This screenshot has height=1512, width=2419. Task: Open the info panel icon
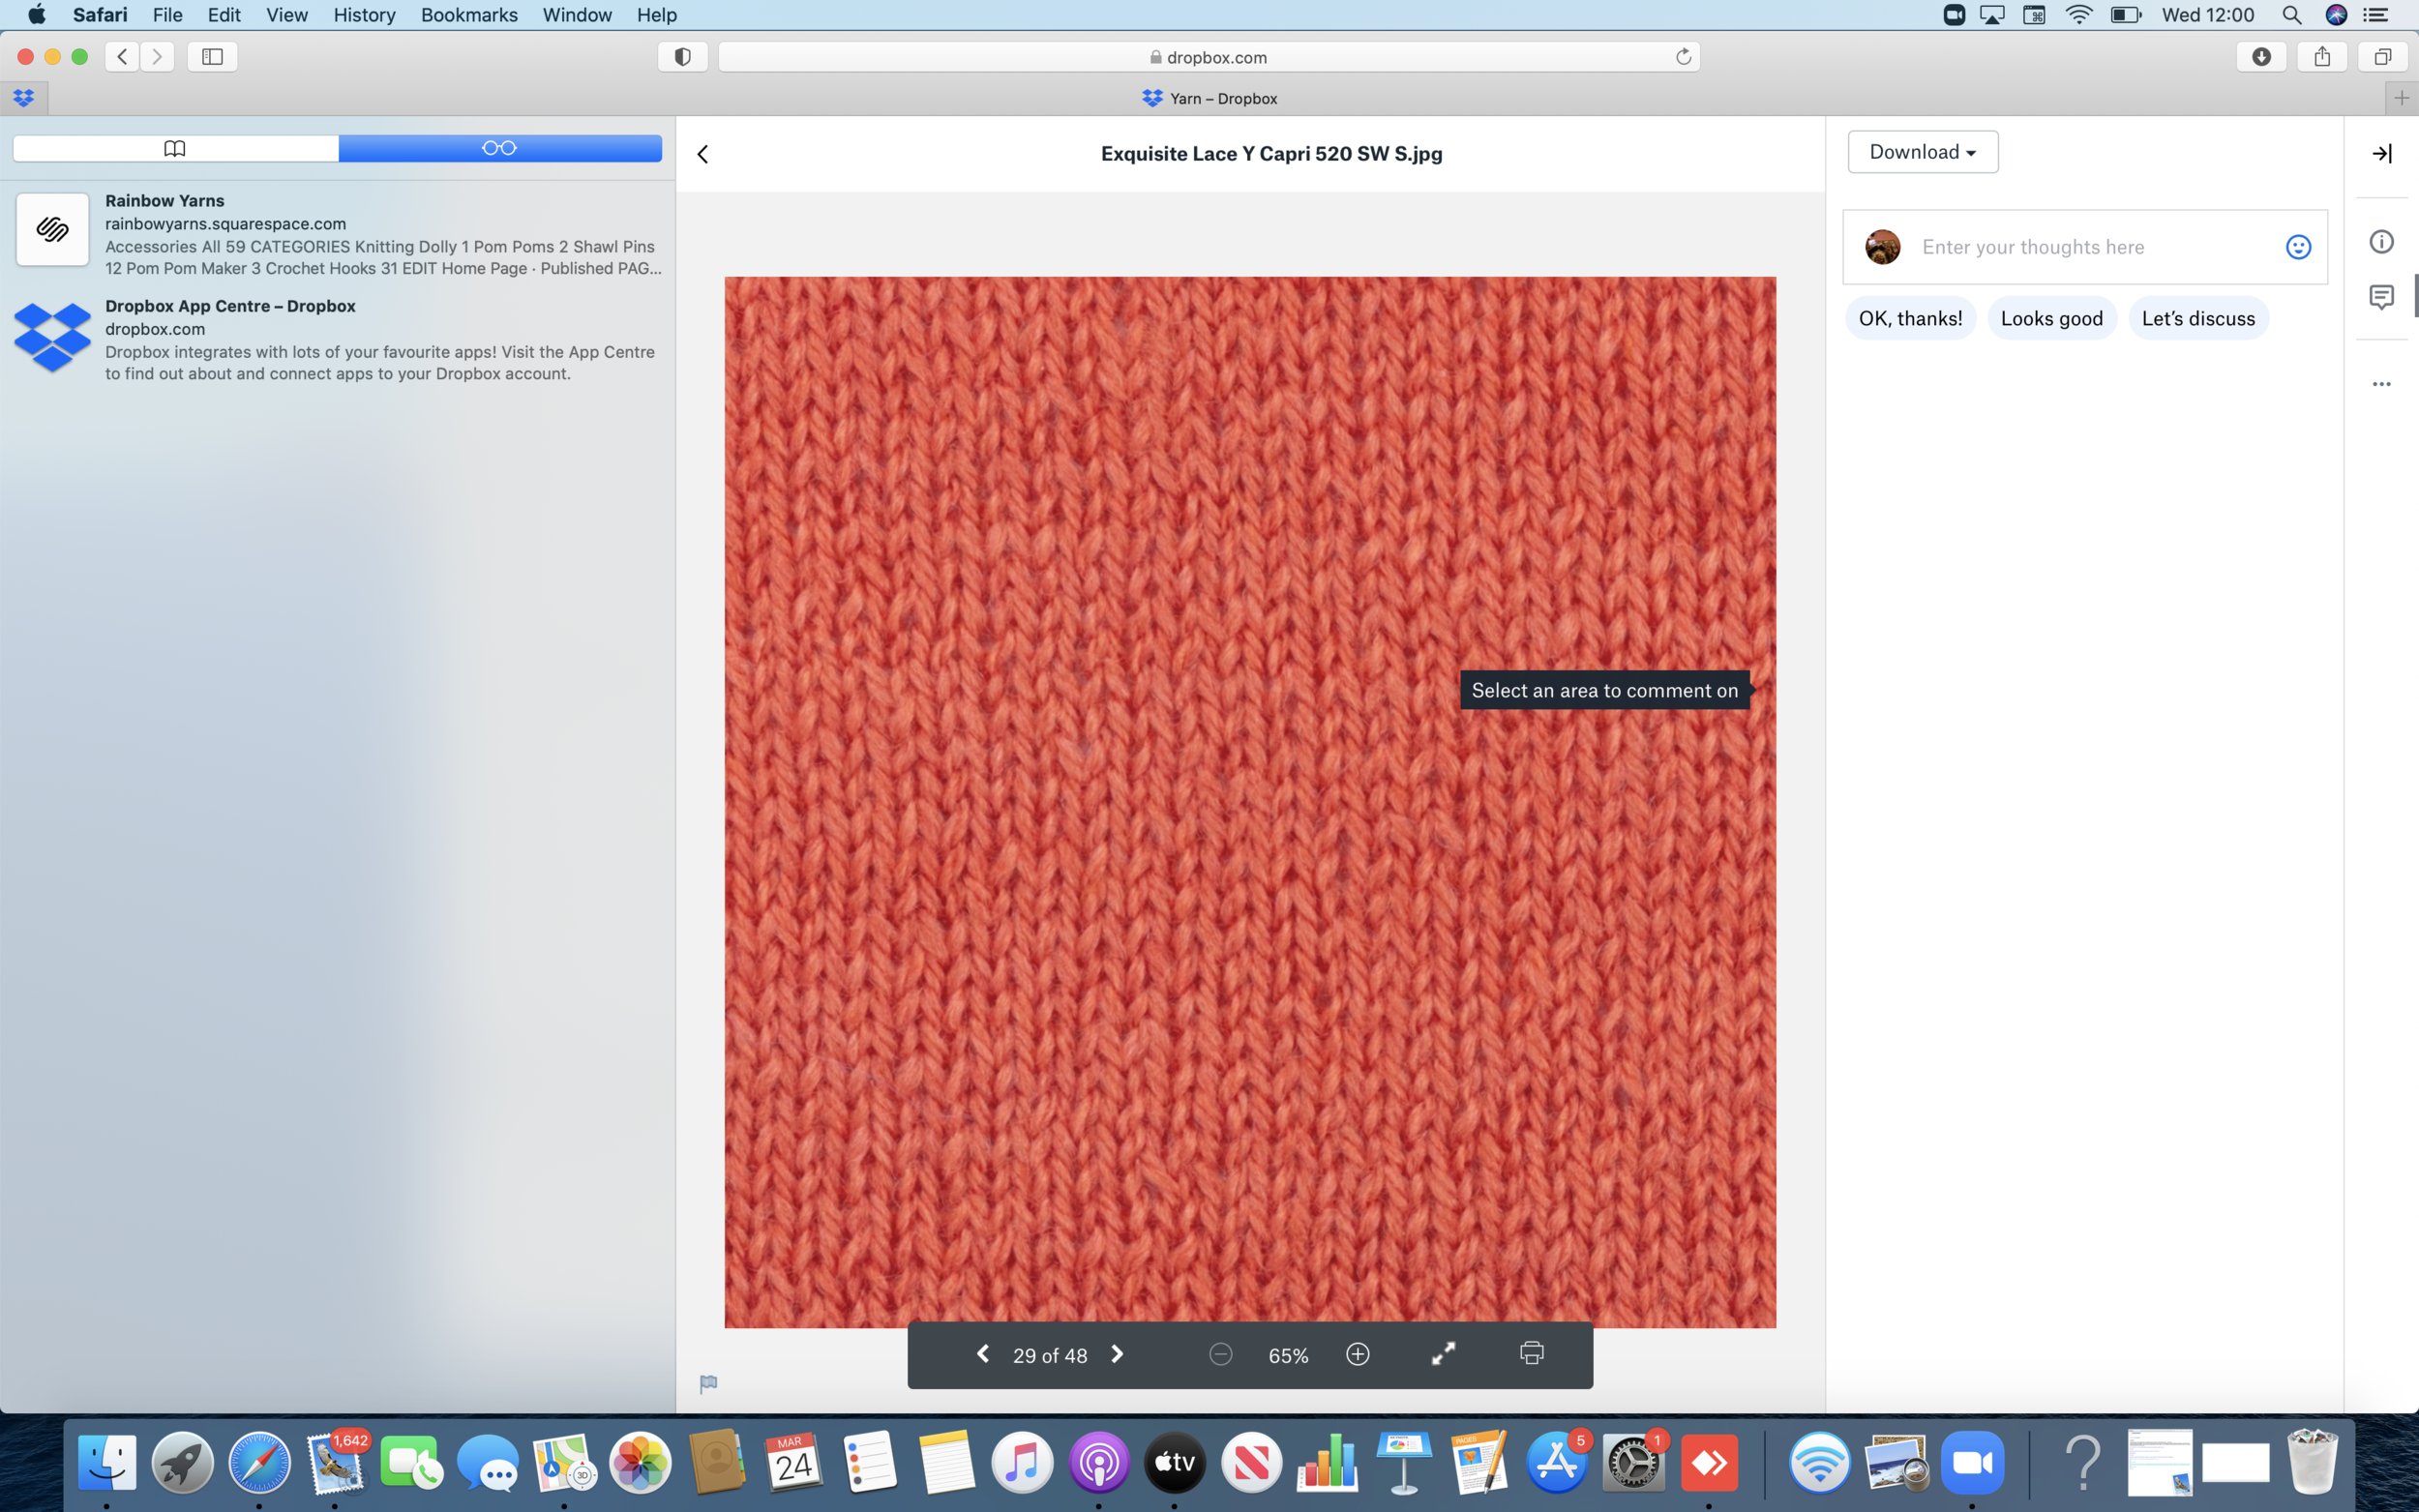2381,242
